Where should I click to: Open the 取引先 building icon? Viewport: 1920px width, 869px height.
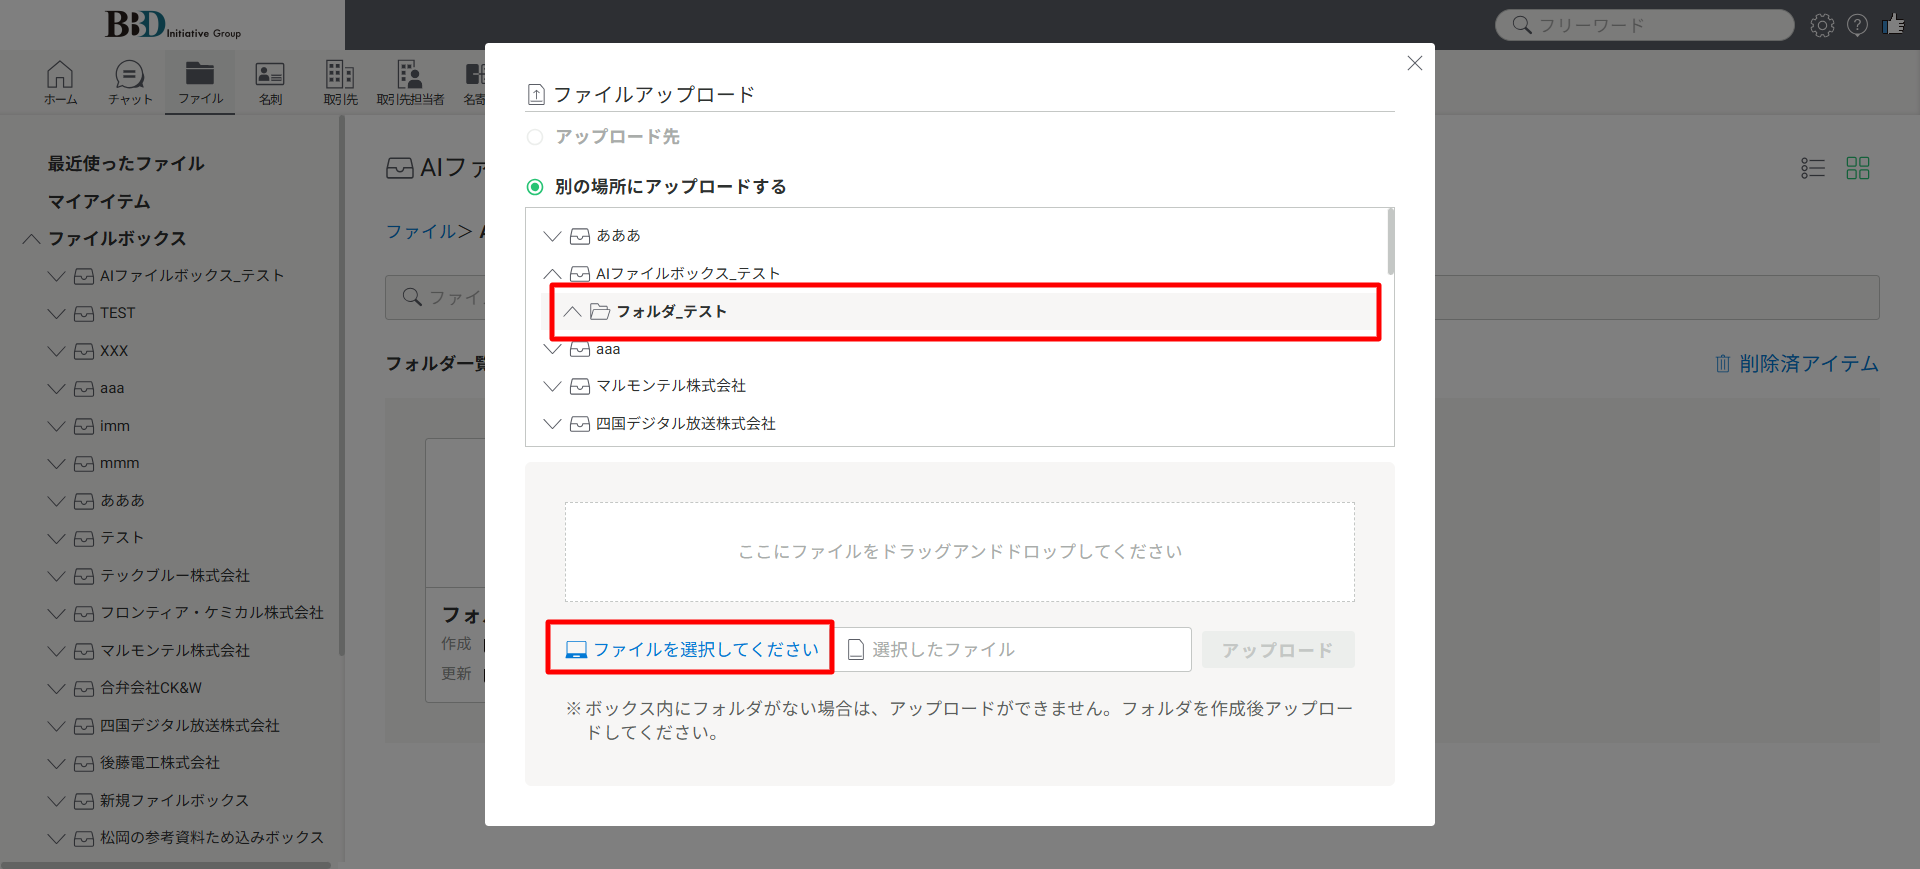[x=340, y=82]
